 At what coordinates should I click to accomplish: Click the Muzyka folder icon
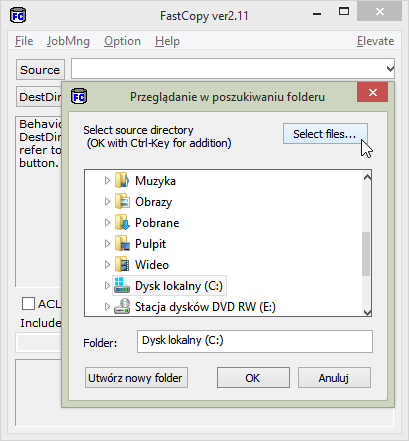[x=122, y=181]
